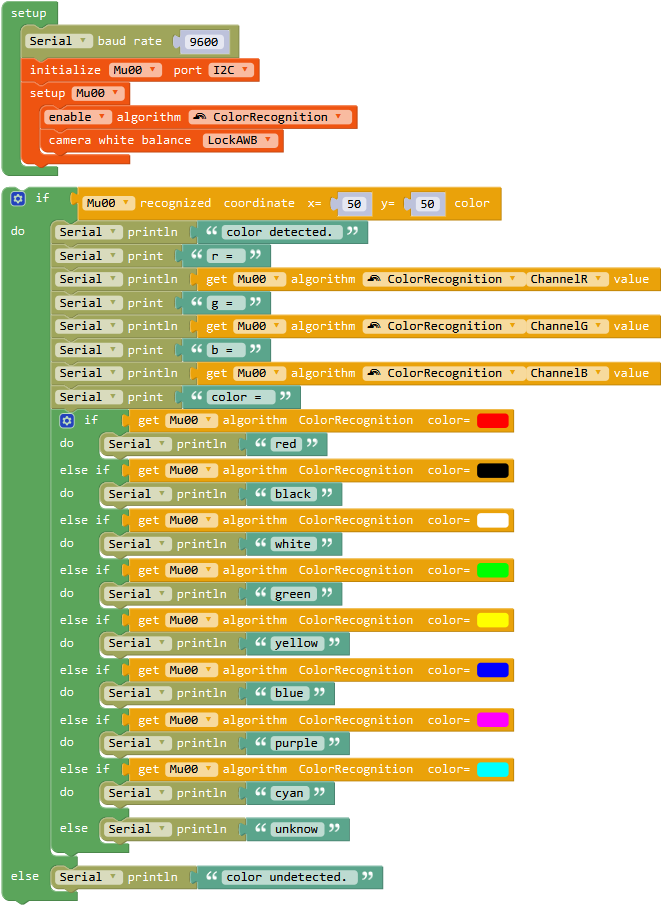Screen dimensions: 664x906
Task: Open the LockAWB white balance dropdown
Action: [x=240, y=140]
